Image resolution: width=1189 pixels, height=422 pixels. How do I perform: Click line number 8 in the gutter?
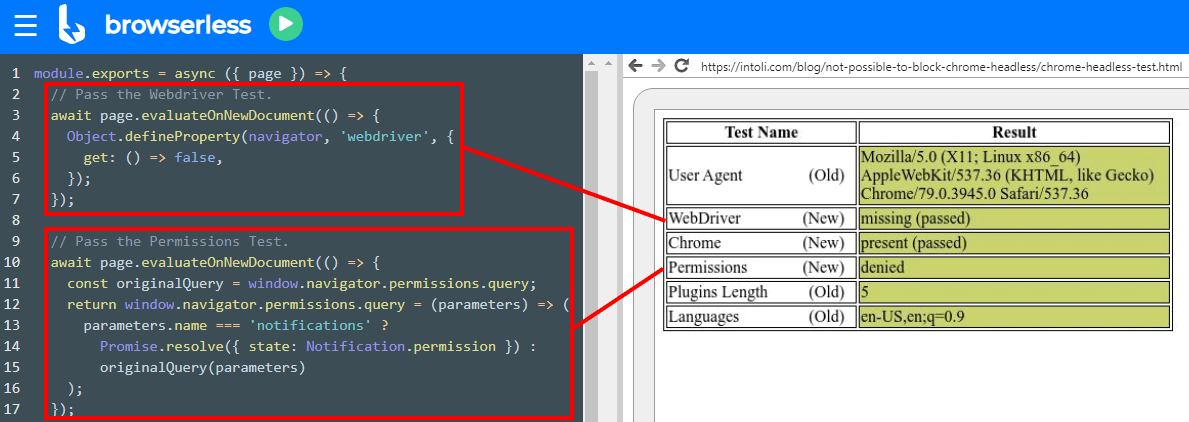15,221
